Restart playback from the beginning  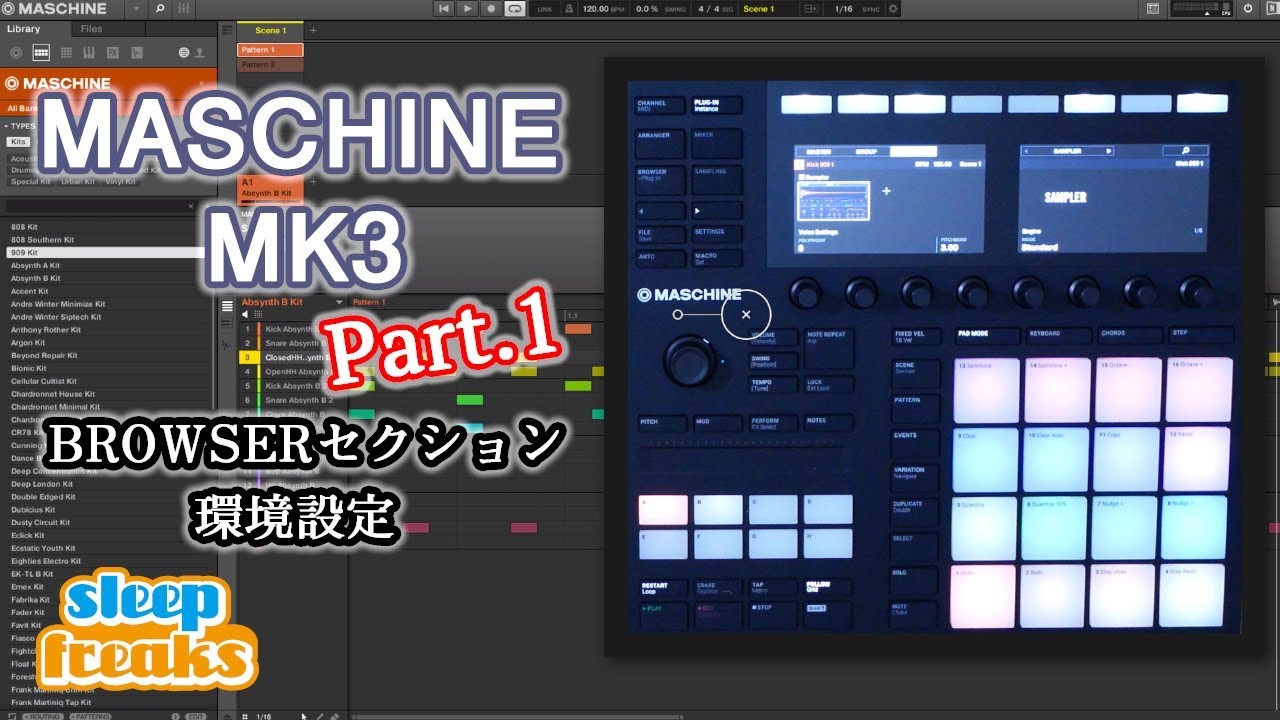pos(444,9)
